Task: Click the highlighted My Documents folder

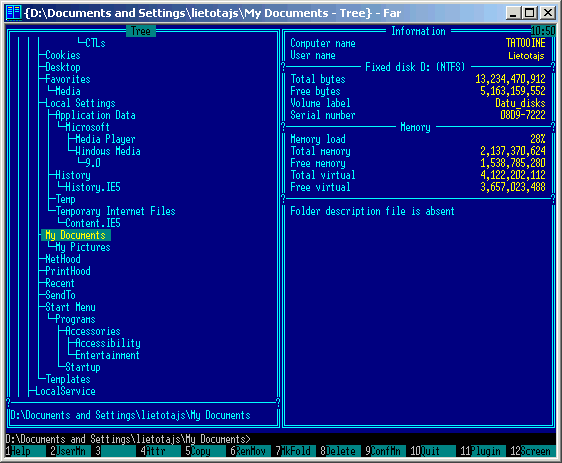Action: click(x=76, y=235)
